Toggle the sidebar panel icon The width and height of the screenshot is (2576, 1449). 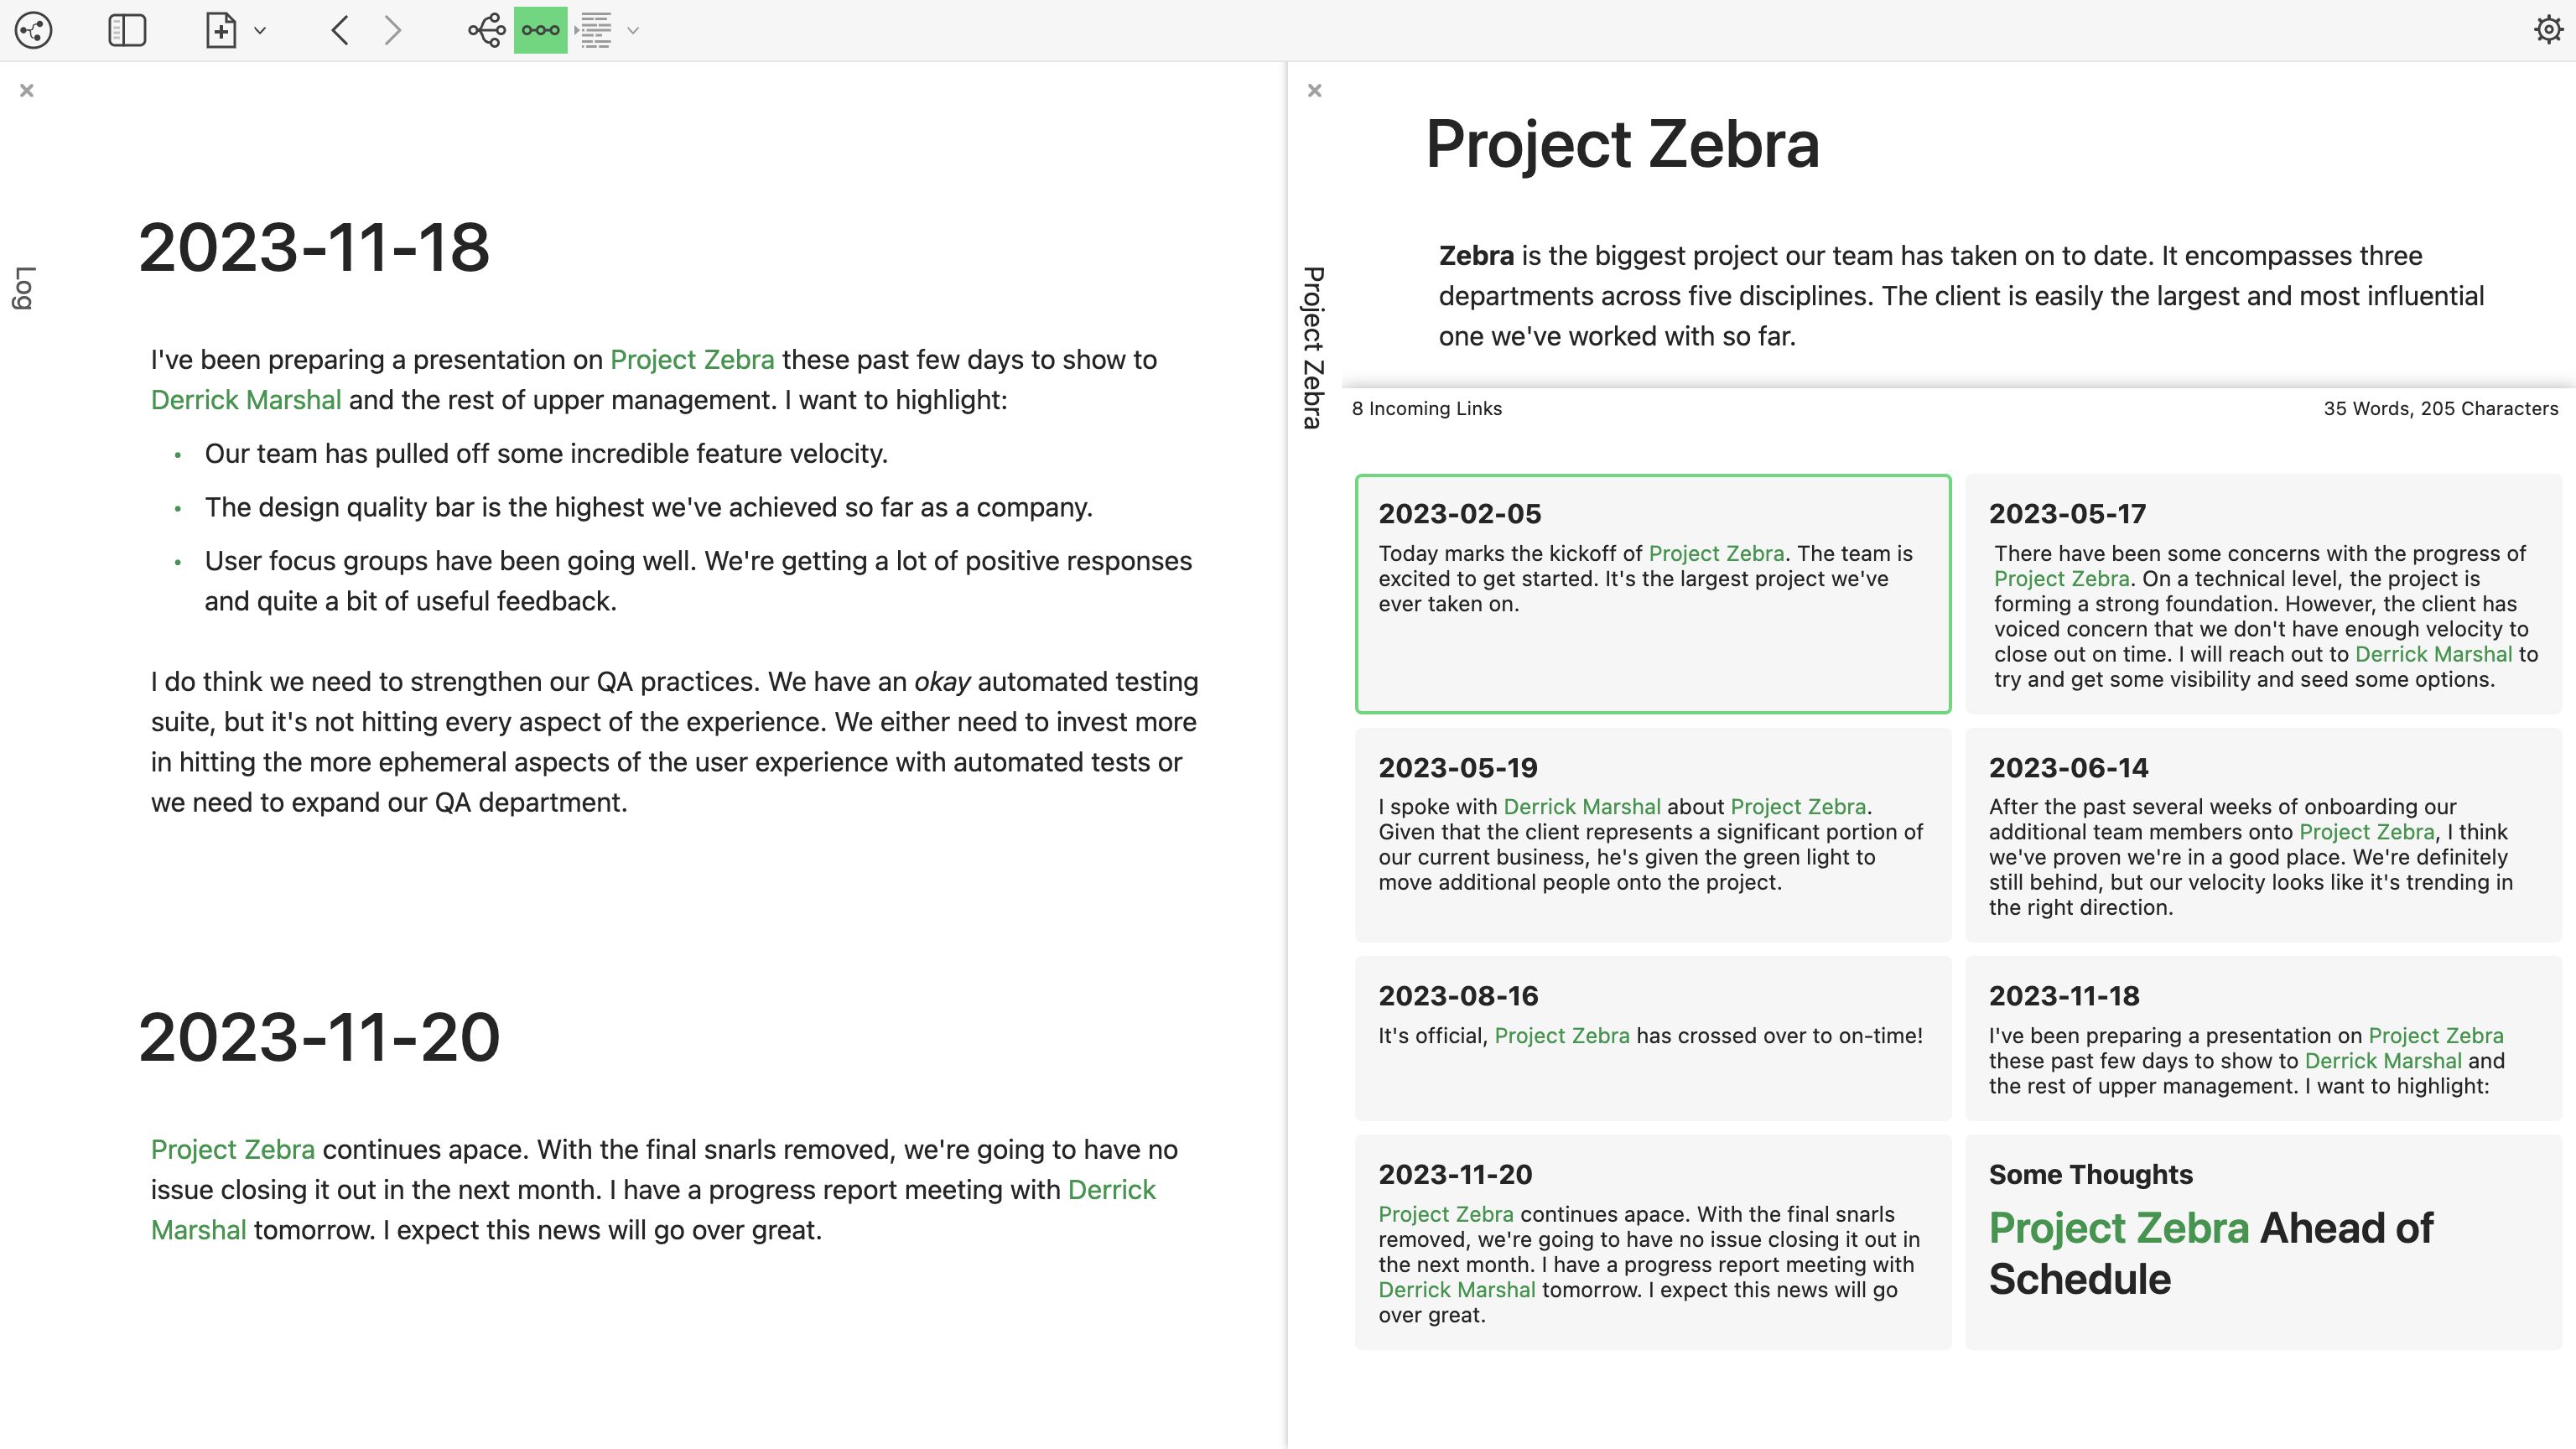pyautogui.click(x=128, y=32)
